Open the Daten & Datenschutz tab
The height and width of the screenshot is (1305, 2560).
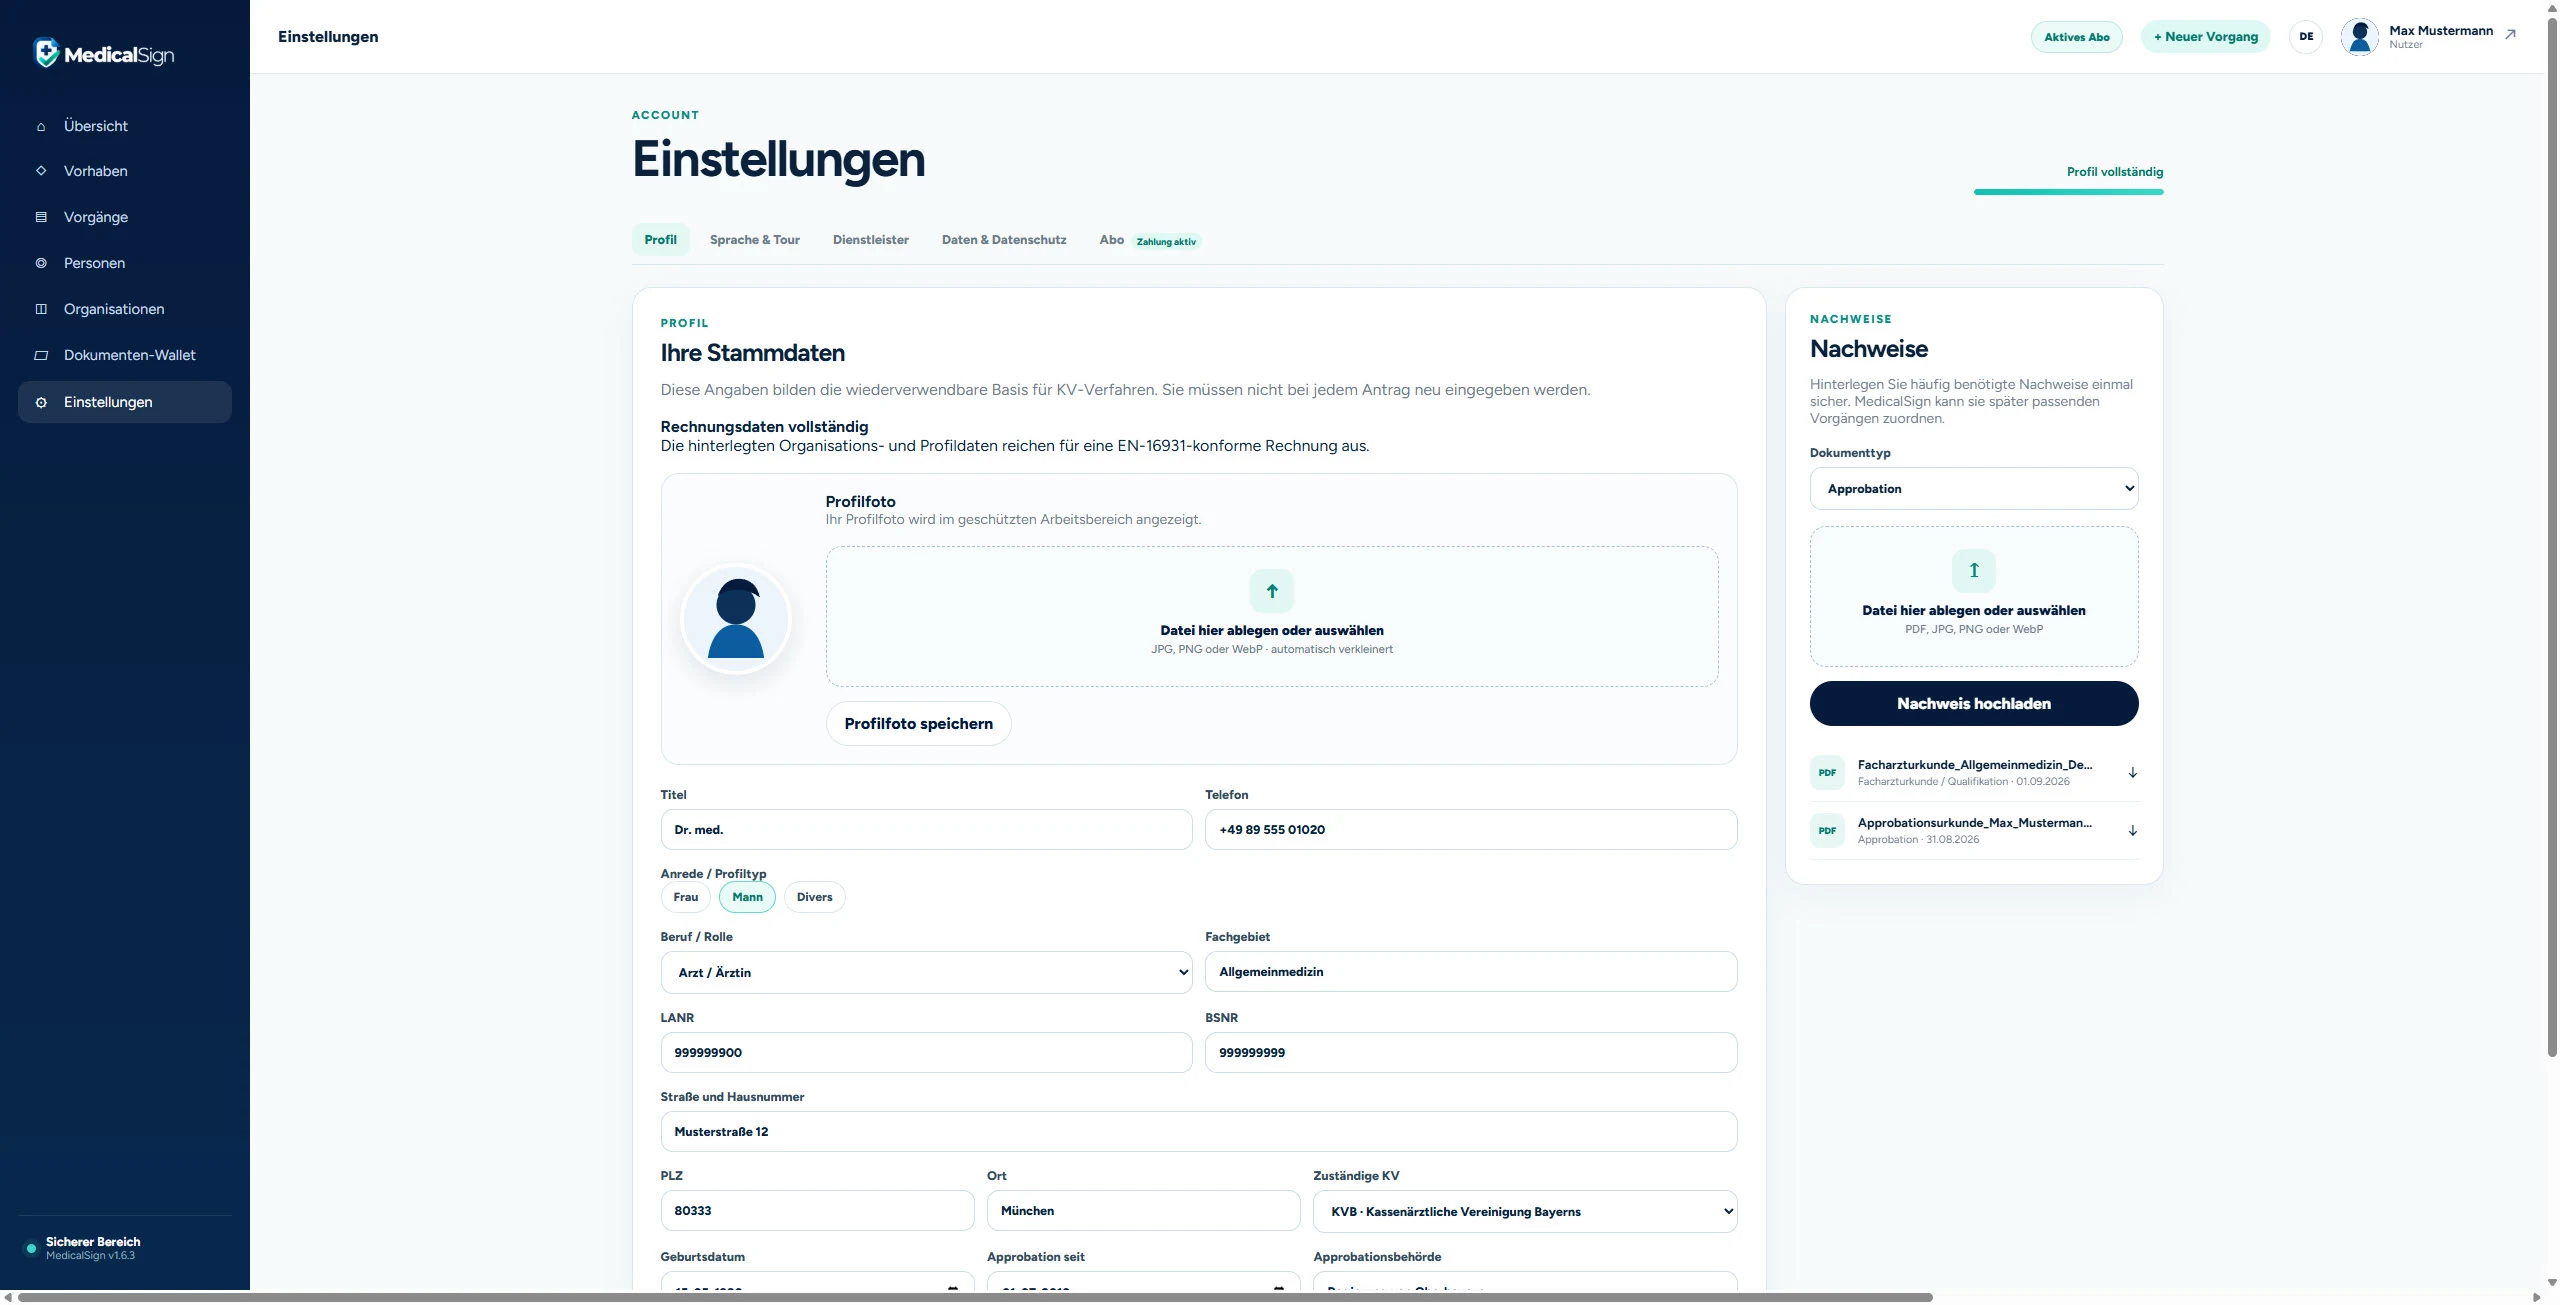point(1004,240)
